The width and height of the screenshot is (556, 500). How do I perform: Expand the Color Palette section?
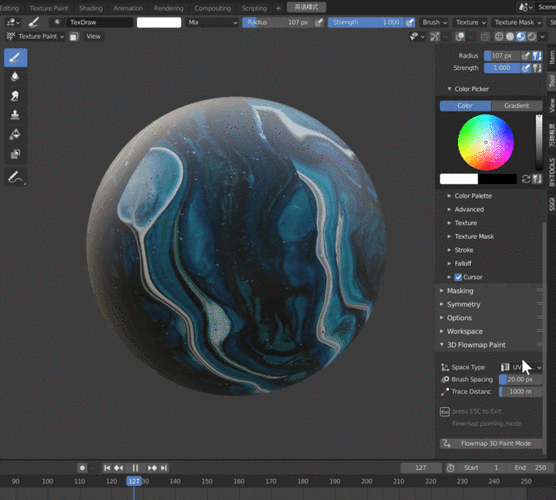[473, 196]
